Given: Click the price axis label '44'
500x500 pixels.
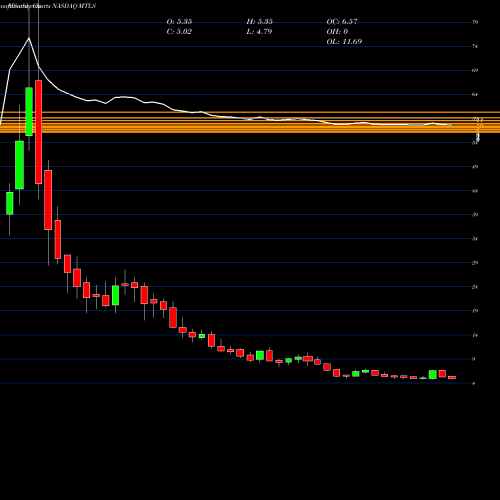Looking at the screenshot, I should (x=475, y=191).
